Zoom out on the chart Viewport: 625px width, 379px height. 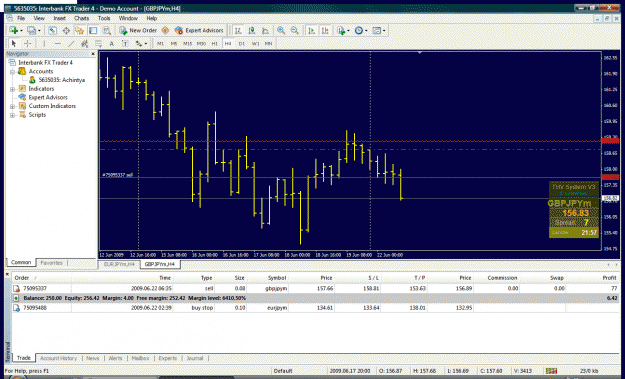(295, 30)
